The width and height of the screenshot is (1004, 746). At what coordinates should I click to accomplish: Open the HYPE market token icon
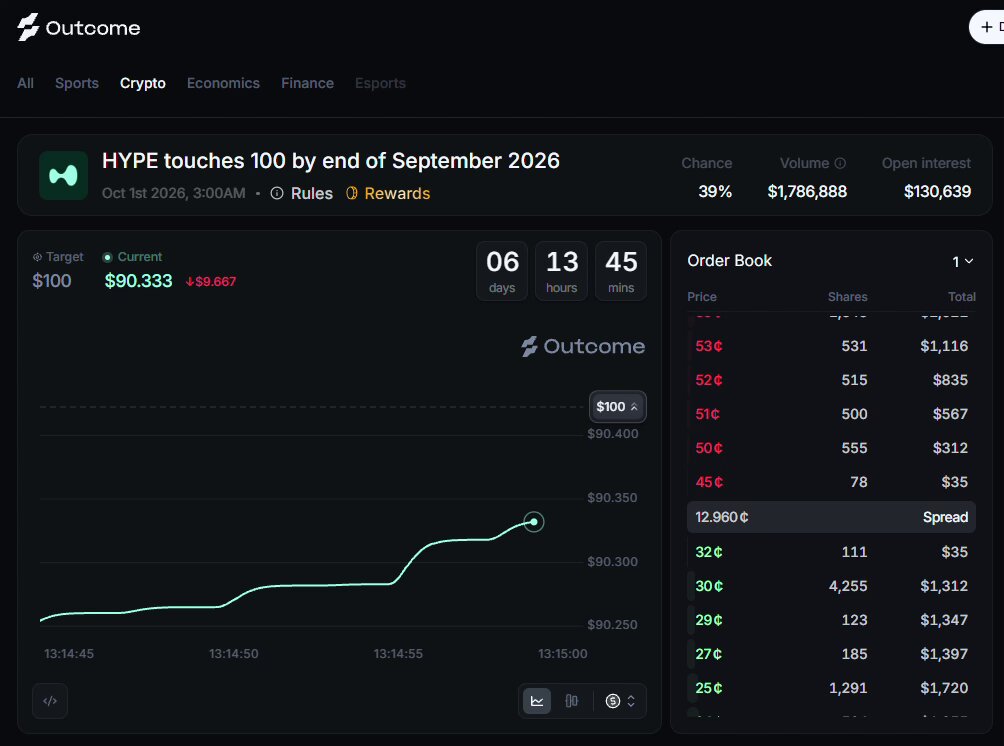pos(63,175)
